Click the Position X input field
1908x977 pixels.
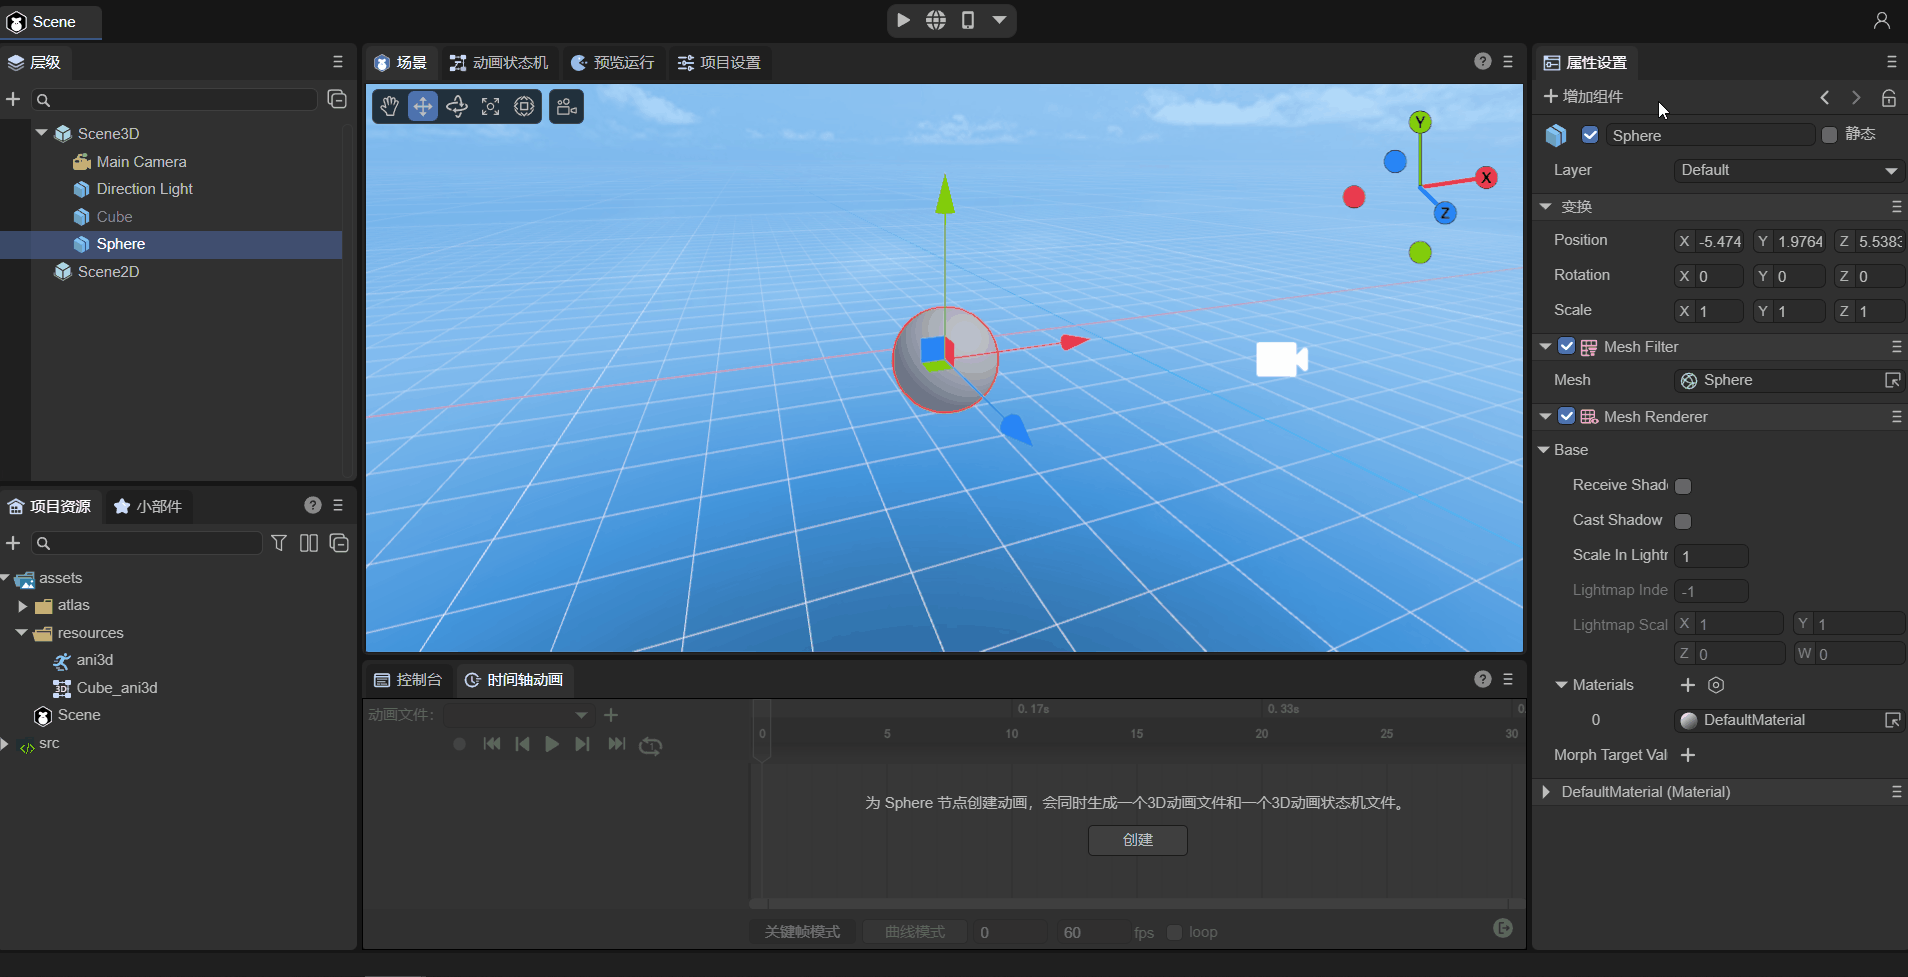click(x=1719, y=242)
